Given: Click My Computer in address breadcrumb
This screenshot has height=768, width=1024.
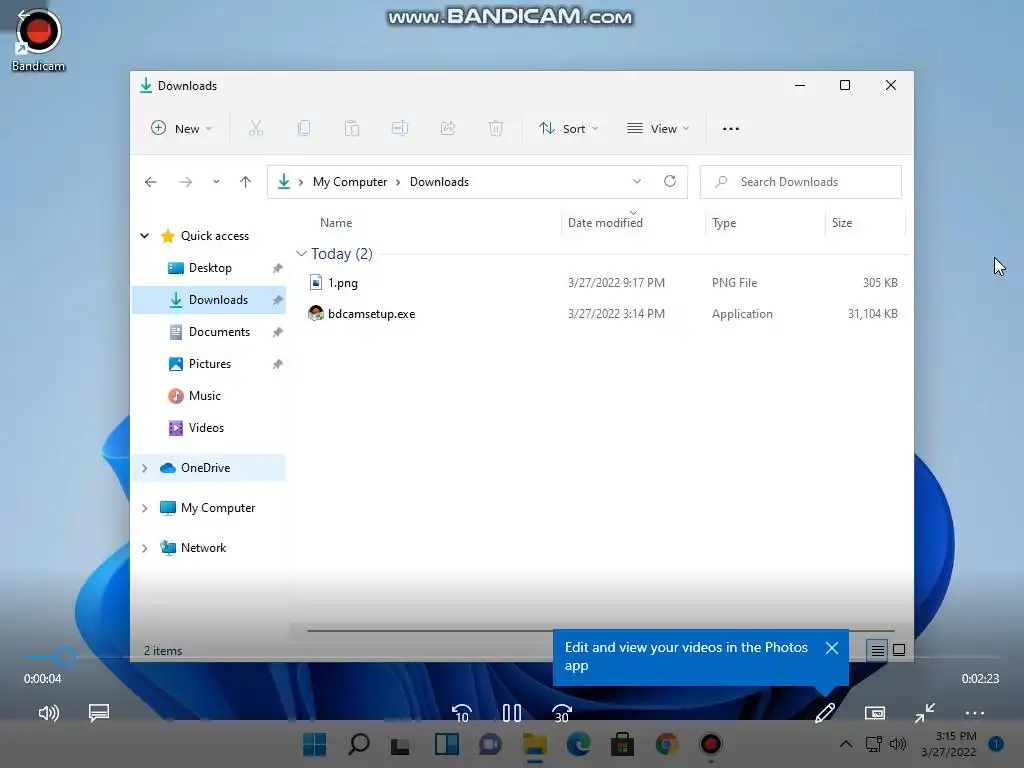Looking at the screenshot, I should coord(349,182).
